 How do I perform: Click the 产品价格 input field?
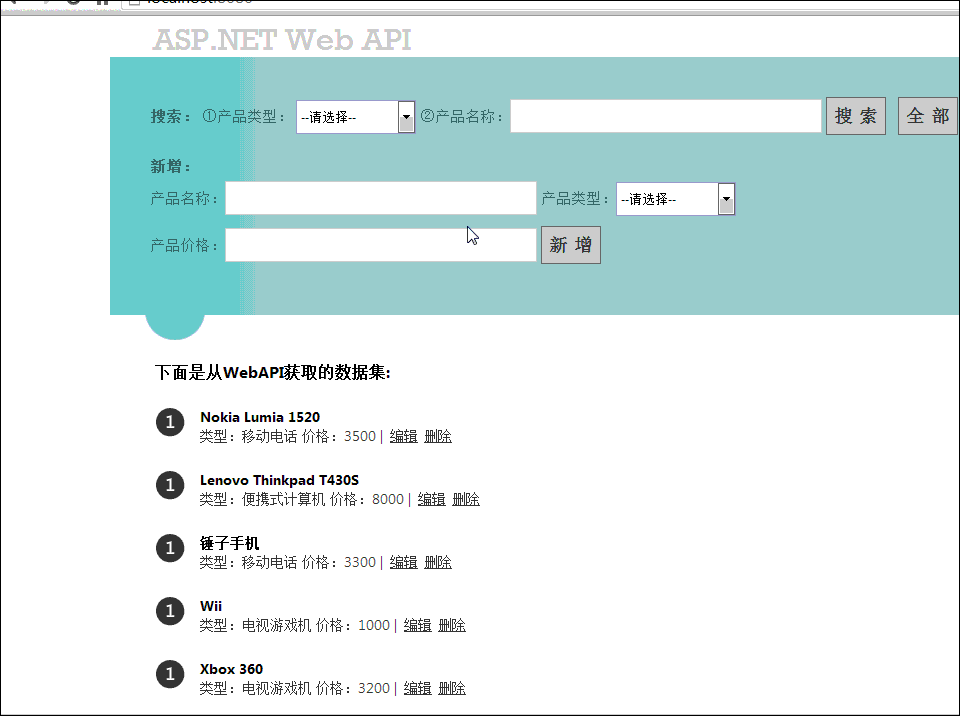[x=380, y=245]
